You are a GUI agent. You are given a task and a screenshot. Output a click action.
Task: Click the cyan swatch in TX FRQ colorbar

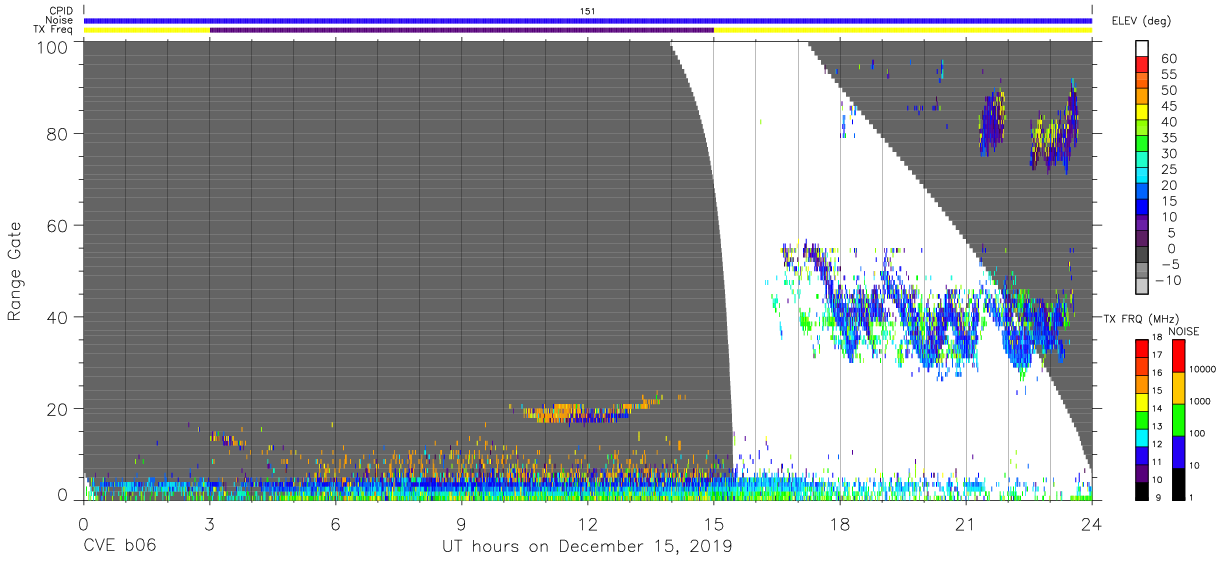pyautogui.click(x=1140, y=437)
